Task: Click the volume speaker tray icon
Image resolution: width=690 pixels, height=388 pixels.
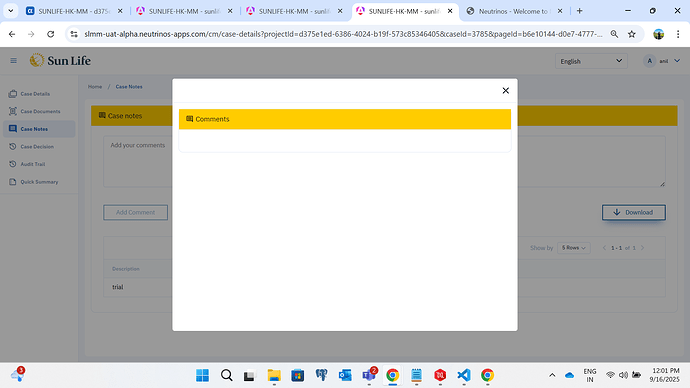Action: point(623,375)
